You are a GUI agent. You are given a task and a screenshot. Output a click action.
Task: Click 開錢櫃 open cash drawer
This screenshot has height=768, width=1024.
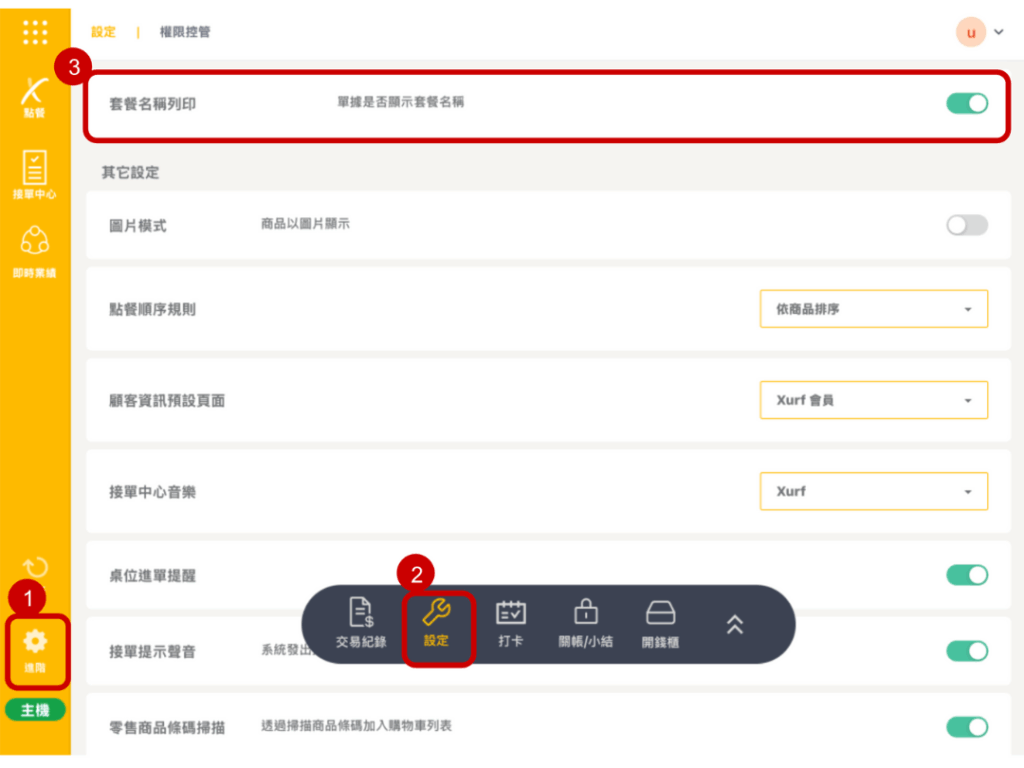click(660, 624)
